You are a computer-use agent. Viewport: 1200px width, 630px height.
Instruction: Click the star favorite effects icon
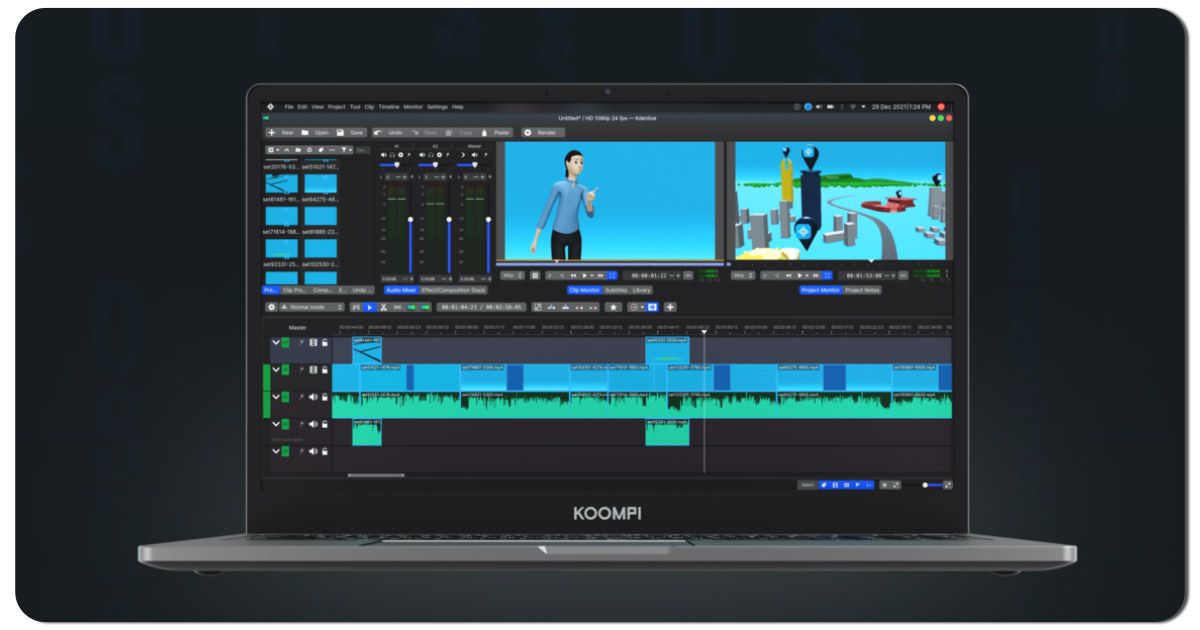[x=614, y=307]
